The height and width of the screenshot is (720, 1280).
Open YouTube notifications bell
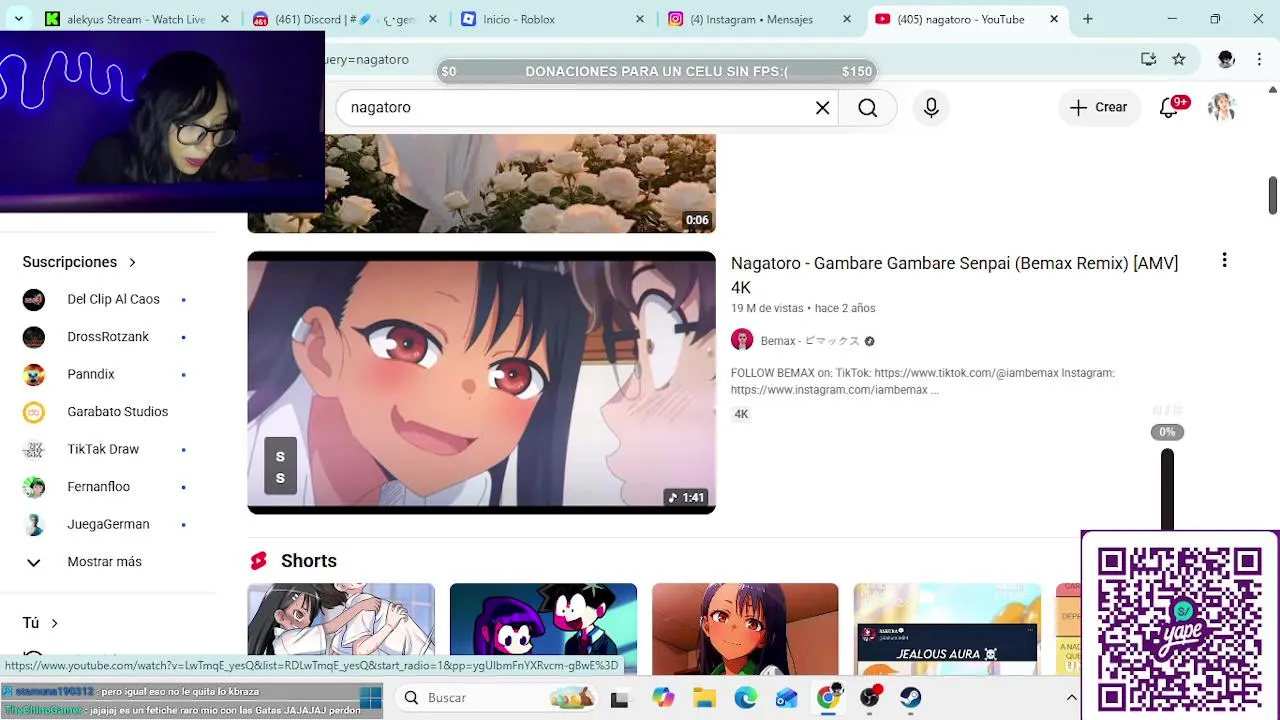click(1168, 108)
